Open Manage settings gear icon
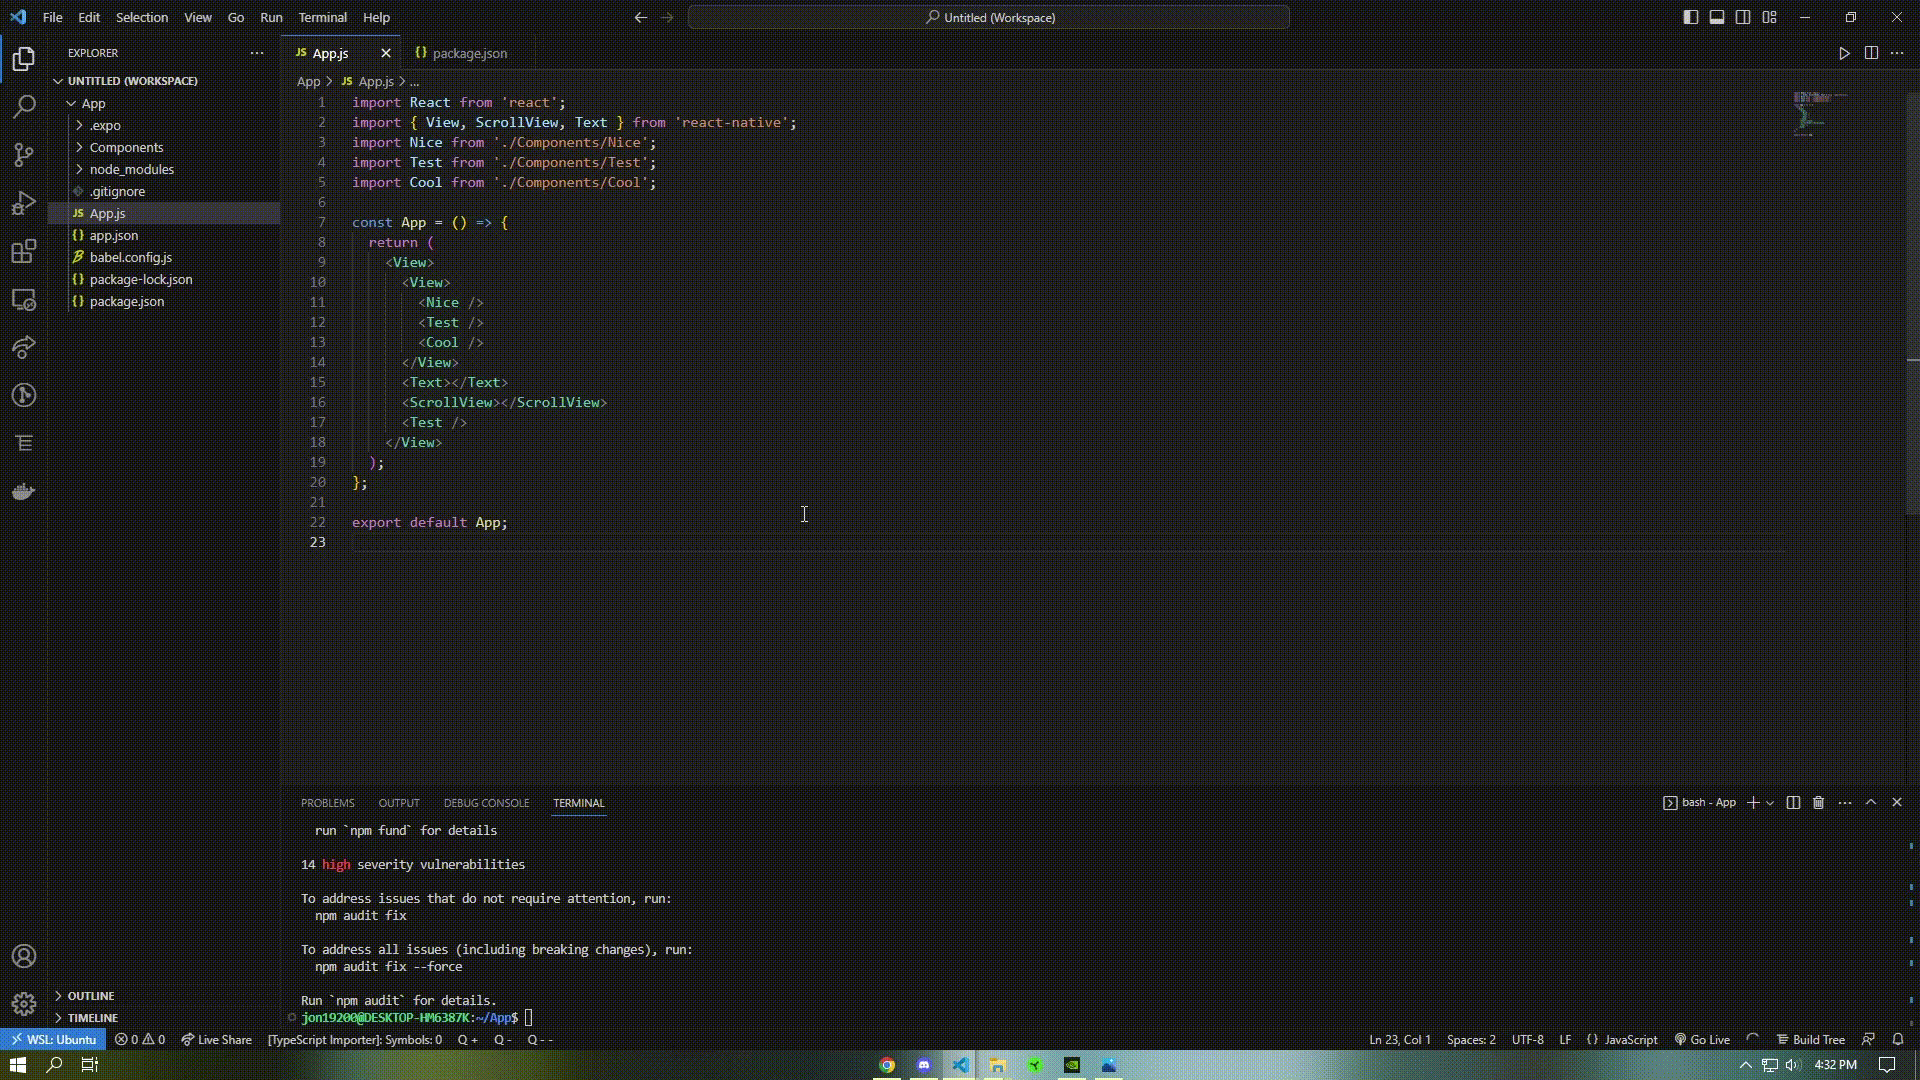This screenshot has height=1080, width=1920. coord(24,1003)
